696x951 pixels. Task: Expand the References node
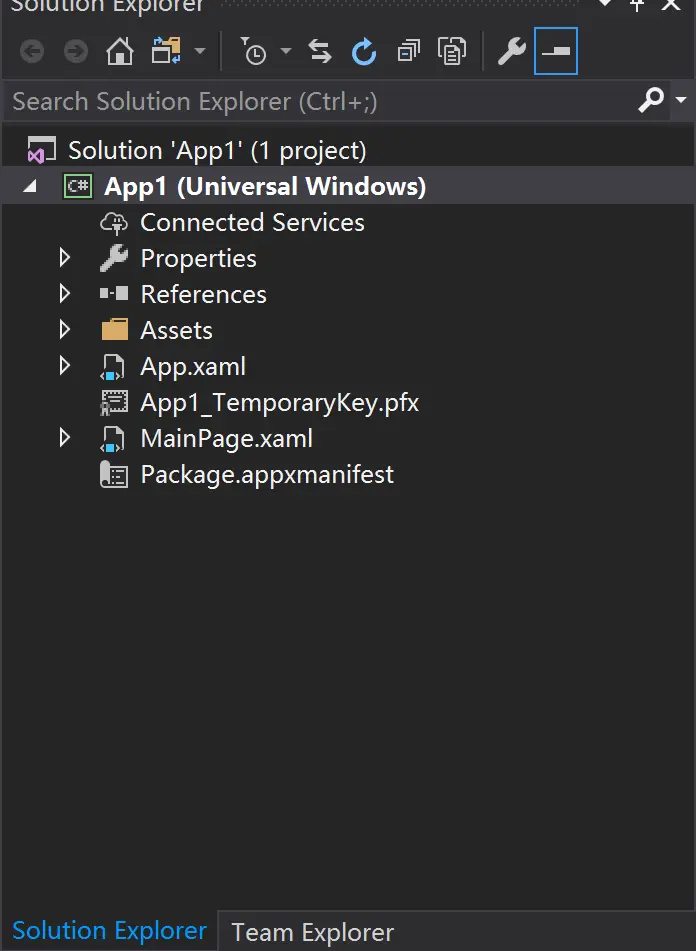coord(65,294)
